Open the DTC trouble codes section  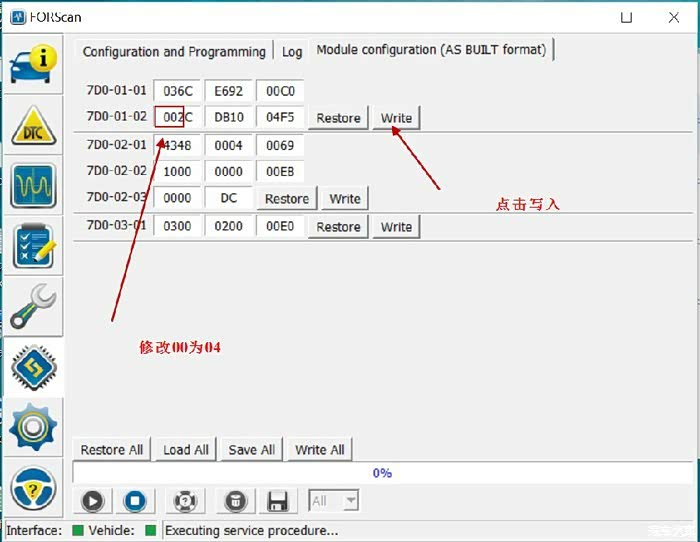(x=33, y=125)
